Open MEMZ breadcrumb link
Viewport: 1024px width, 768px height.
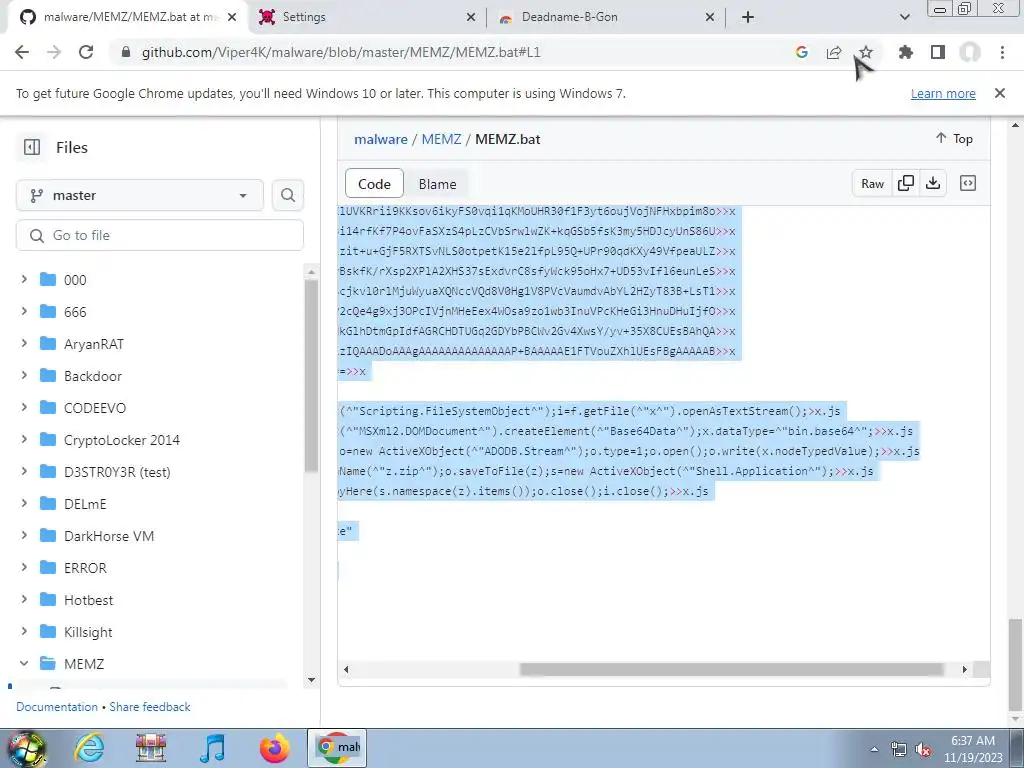tap(441, 139)
